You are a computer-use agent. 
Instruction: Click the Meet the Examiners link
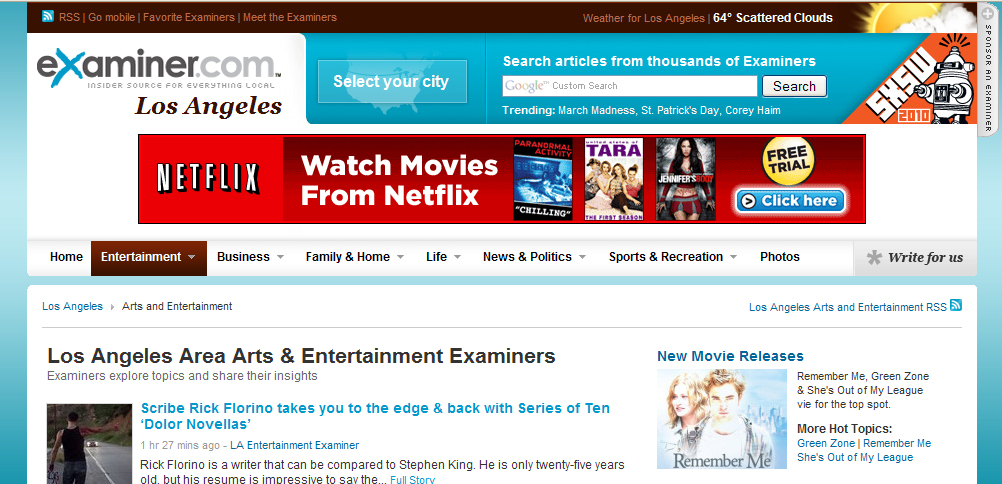click(x=290, y=17)
